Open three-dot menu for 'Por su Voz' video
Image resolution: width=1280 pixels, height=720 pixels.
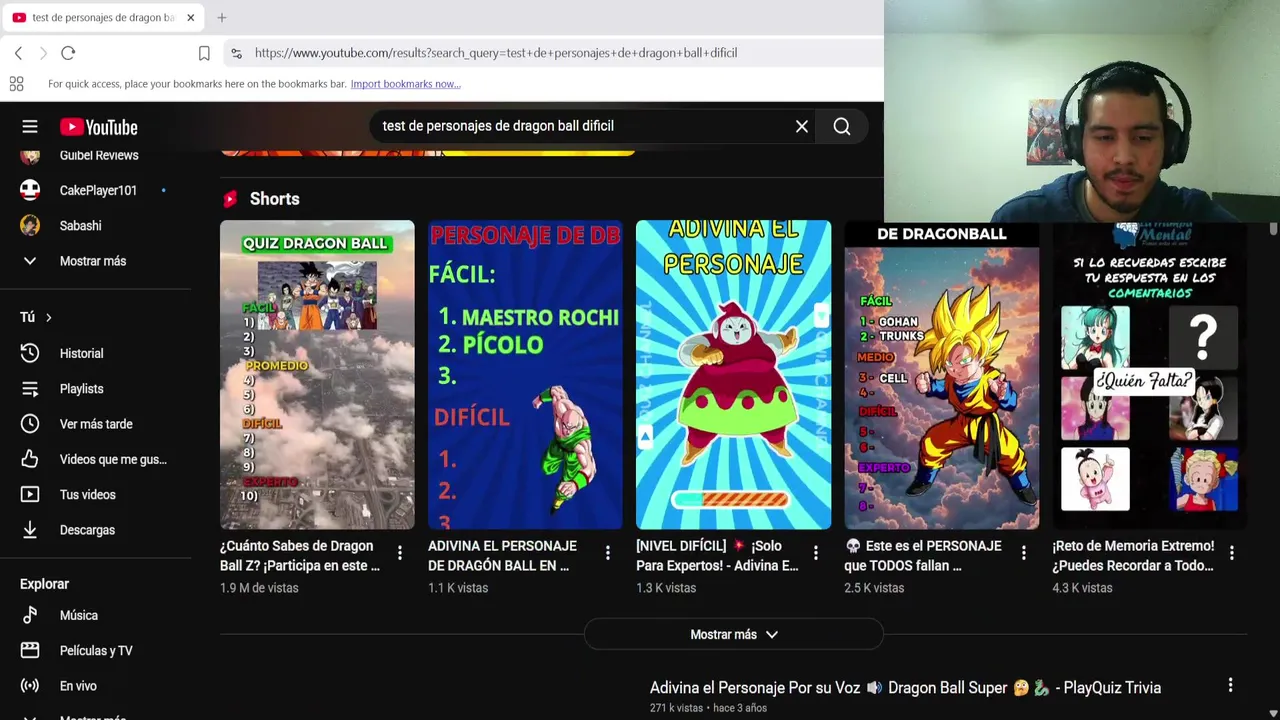[x=1230, y=685]
